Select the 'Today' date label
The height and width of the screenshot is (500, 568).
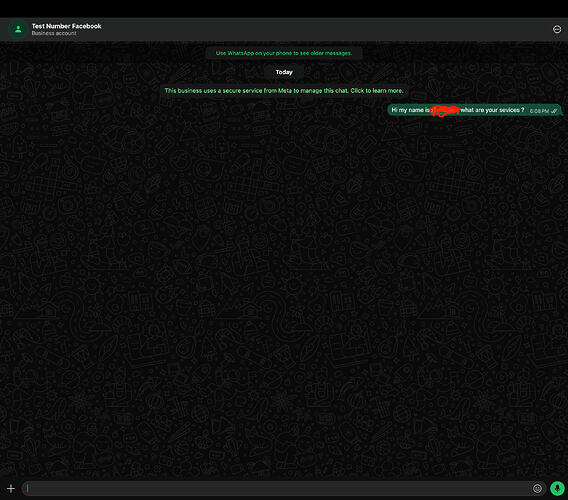(x=284, y=72)
